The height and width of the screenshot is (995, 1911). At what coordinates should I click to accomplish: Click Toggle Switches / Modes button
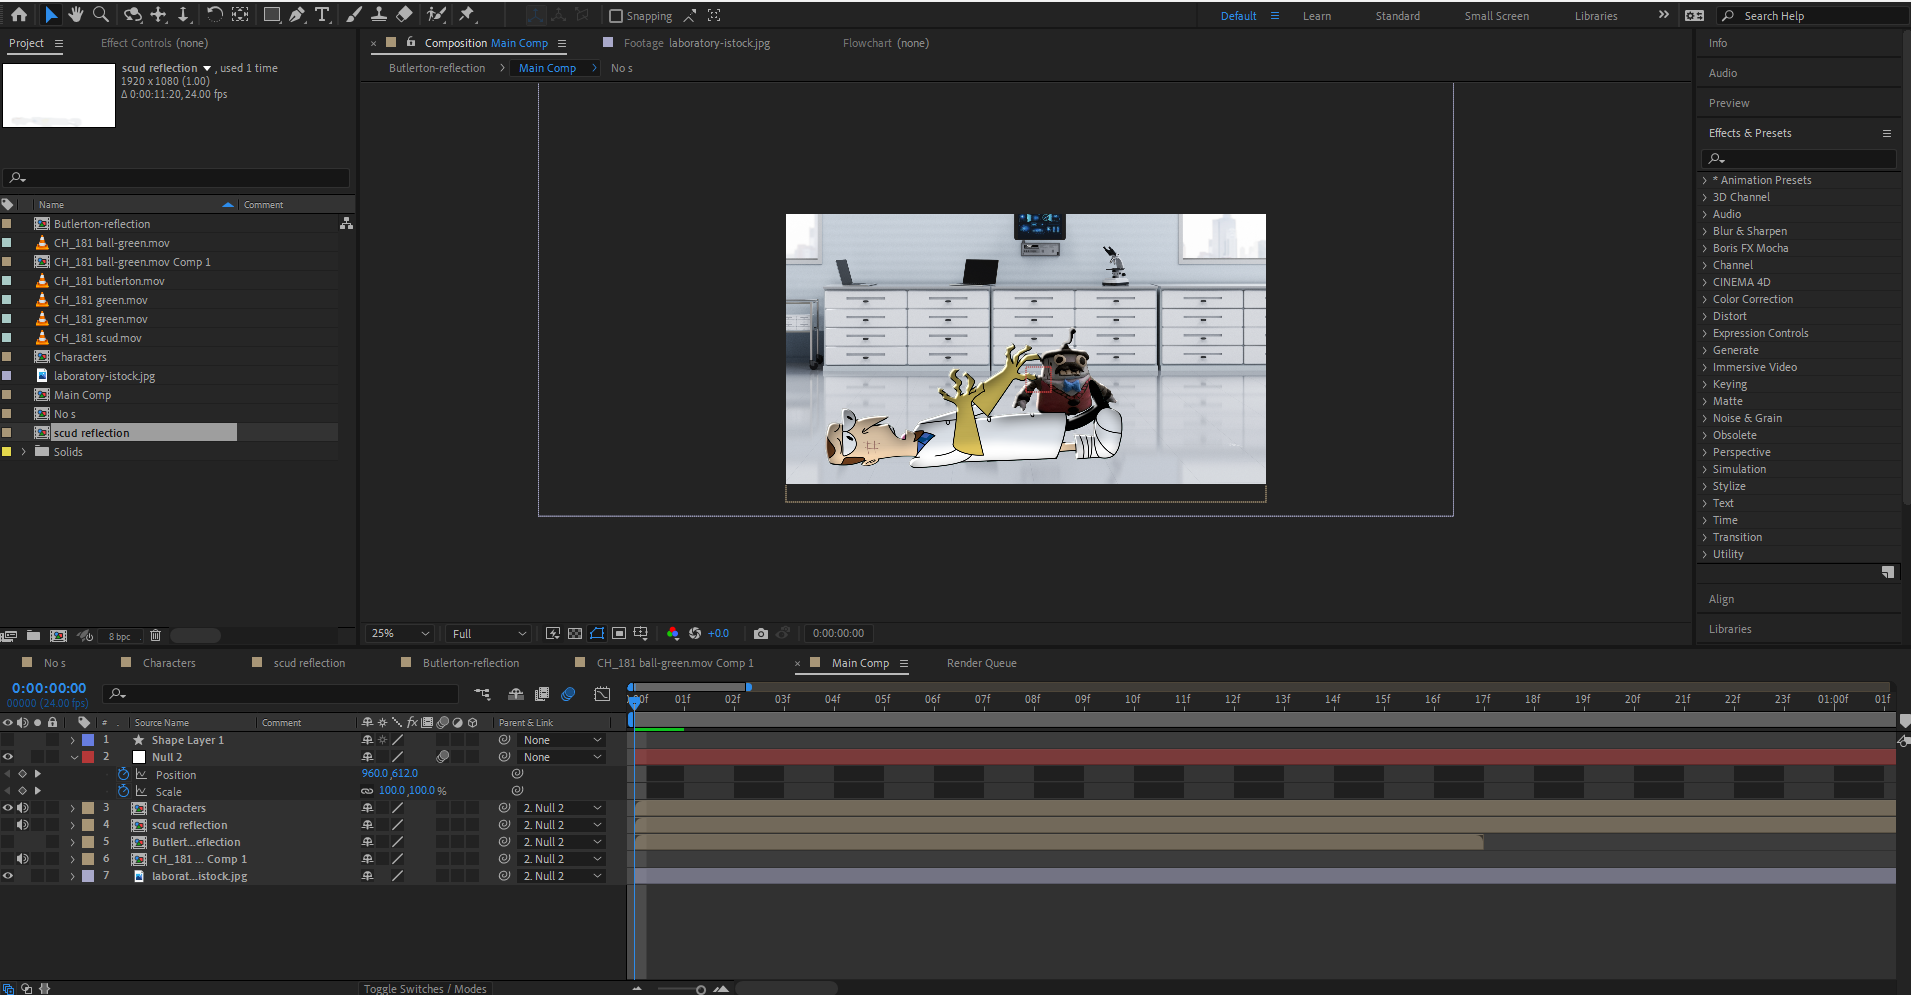tap(425, 989)
